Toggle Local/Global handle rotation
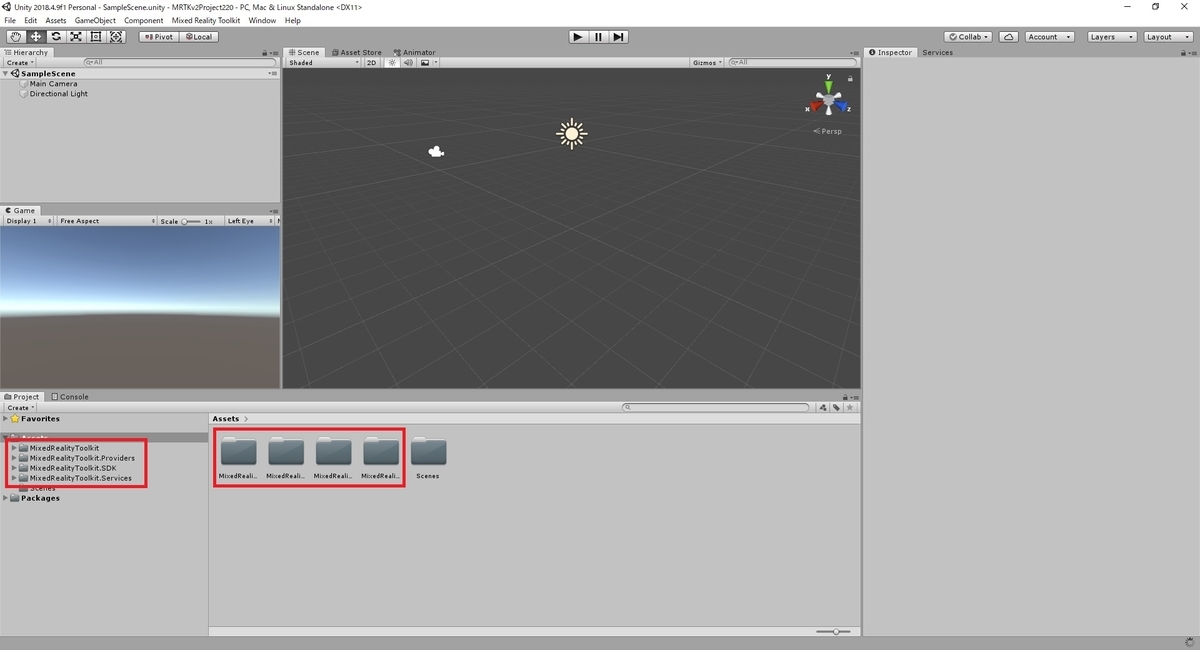The height and width of the screenshot is (650, 1200). pos(198,37)
